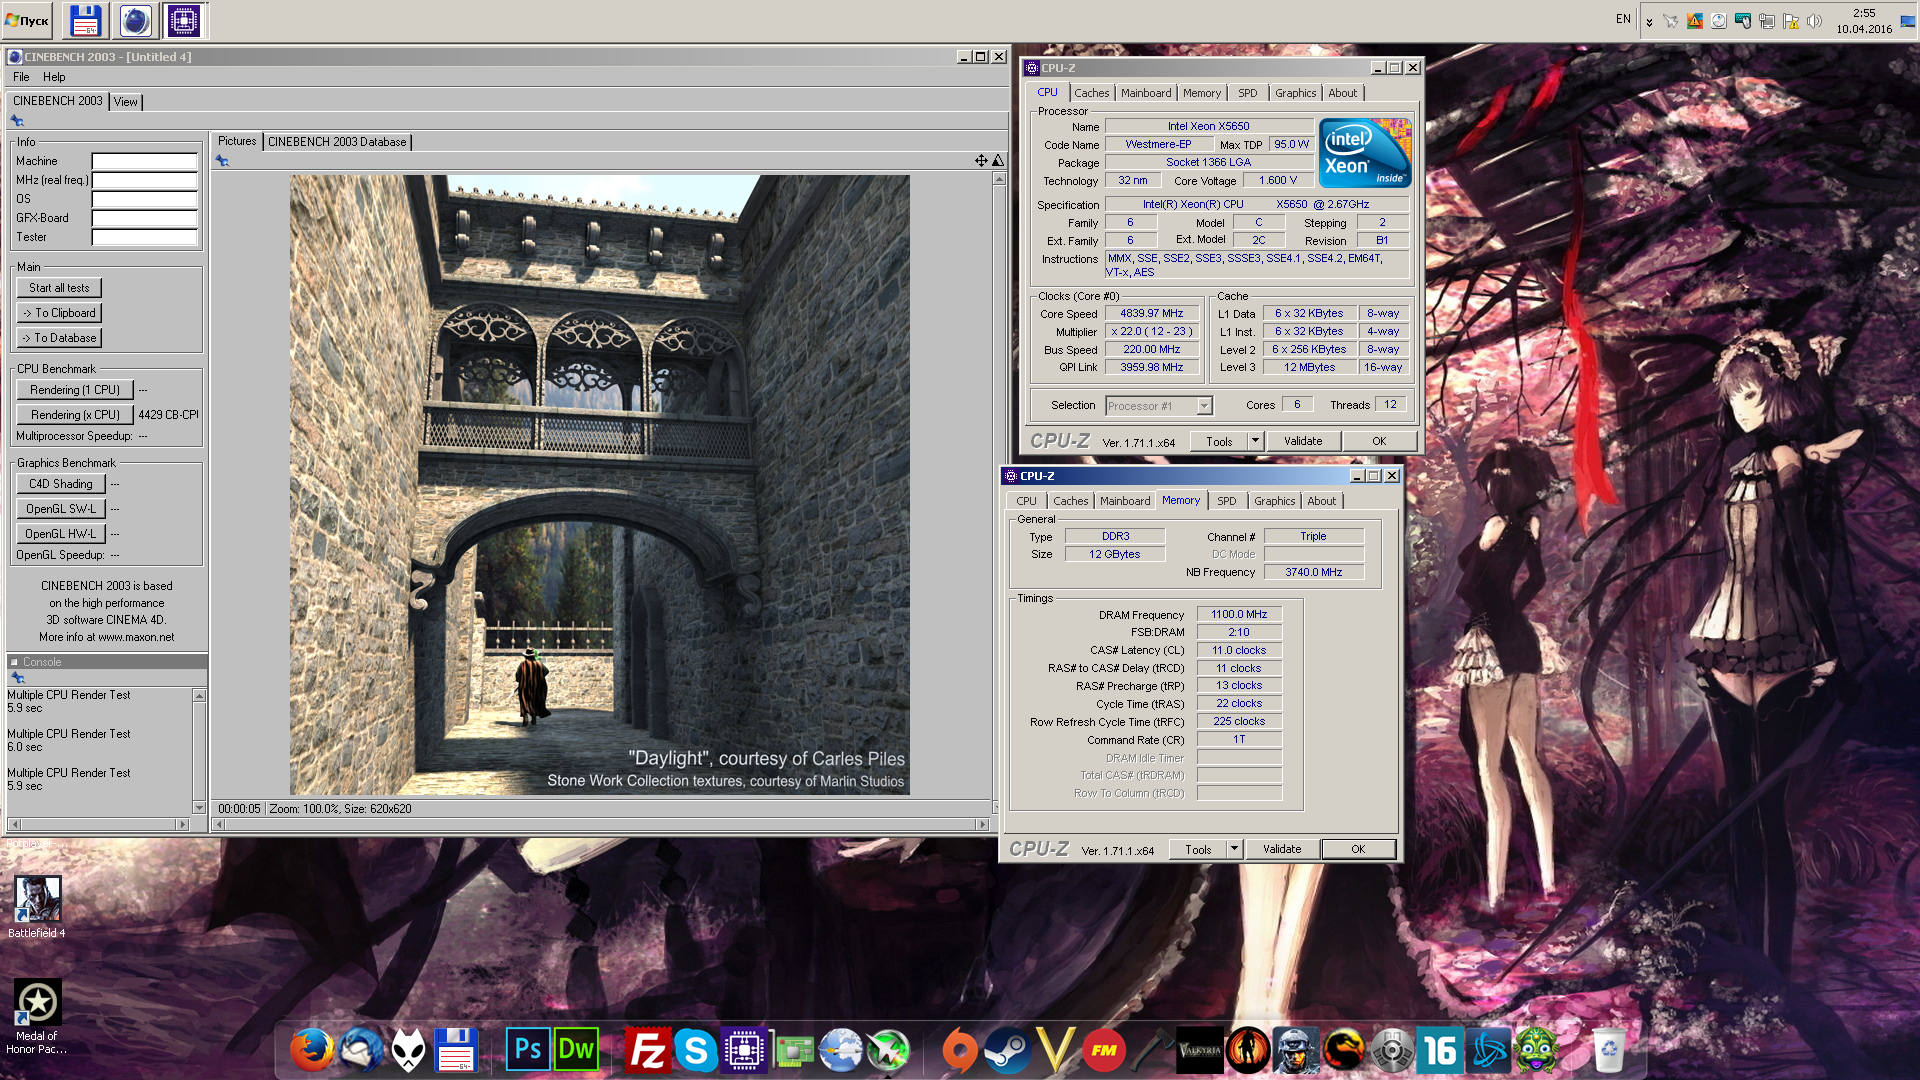The height and width of the screenshot is (1080, 1920).
Task: Run the OpenGL SW-L test
Action: (x=61, y=509)
